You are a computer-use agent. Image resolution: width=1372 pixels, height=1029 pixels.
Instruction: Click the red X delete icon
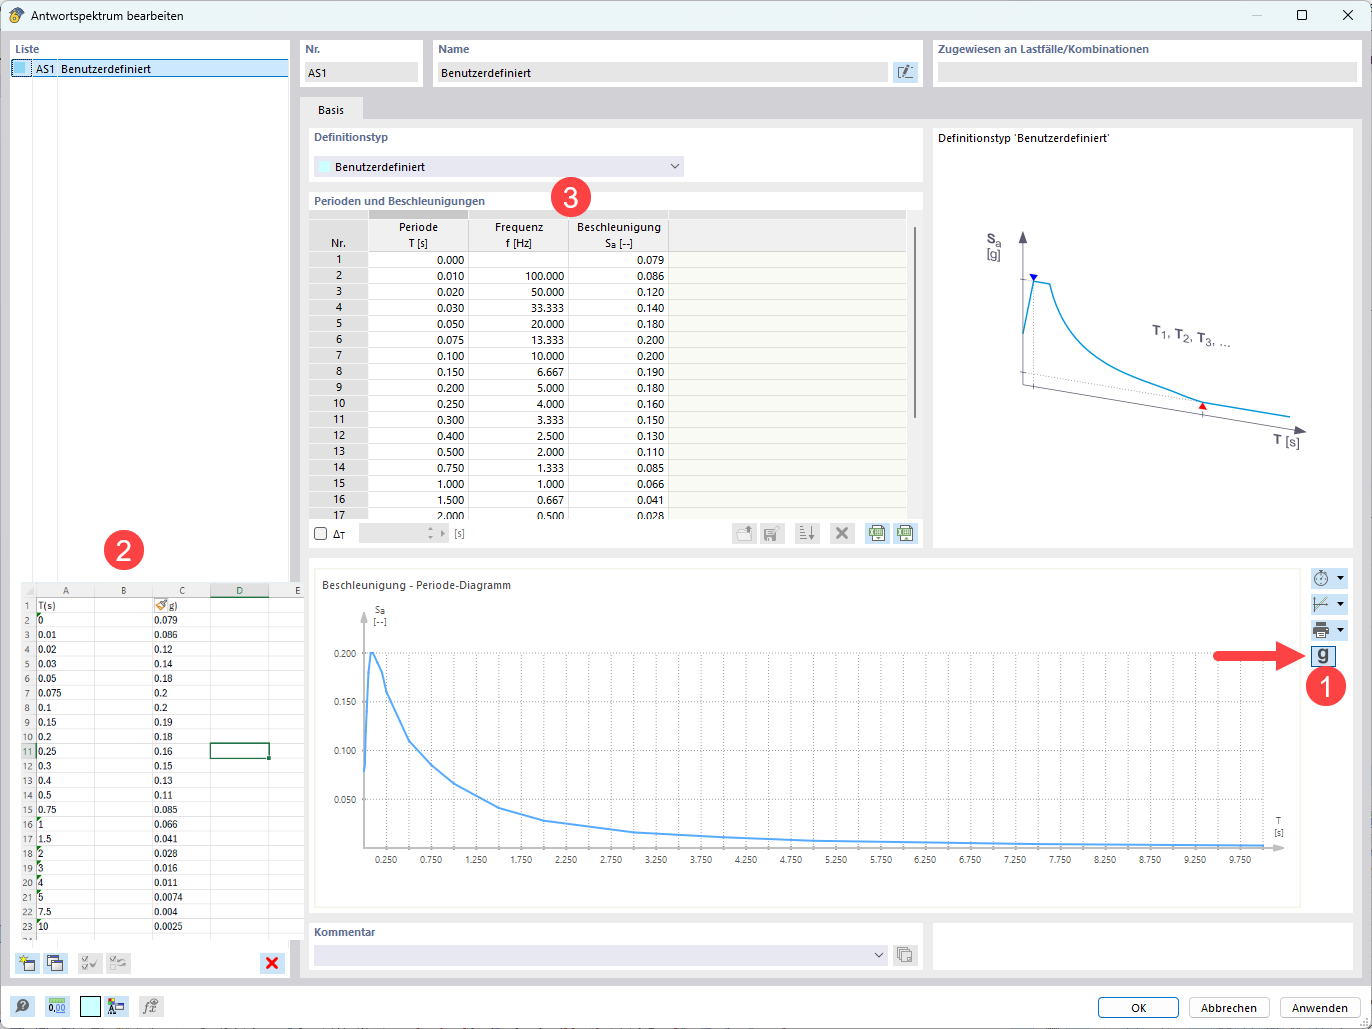click(x=272, y=963)
